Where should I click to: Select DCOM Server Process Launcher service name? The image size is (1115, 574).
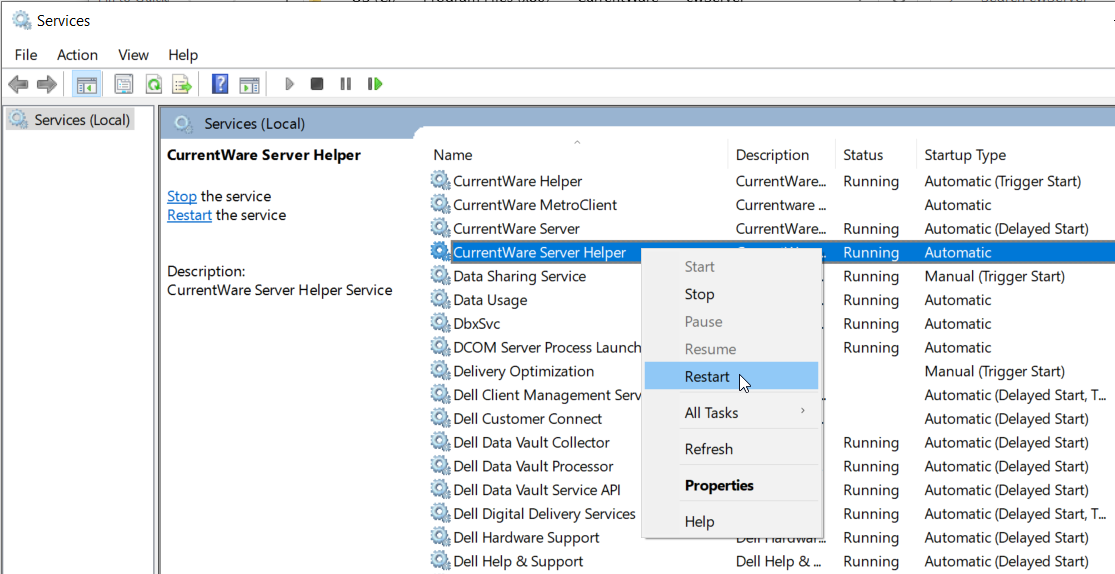(548, 347)
